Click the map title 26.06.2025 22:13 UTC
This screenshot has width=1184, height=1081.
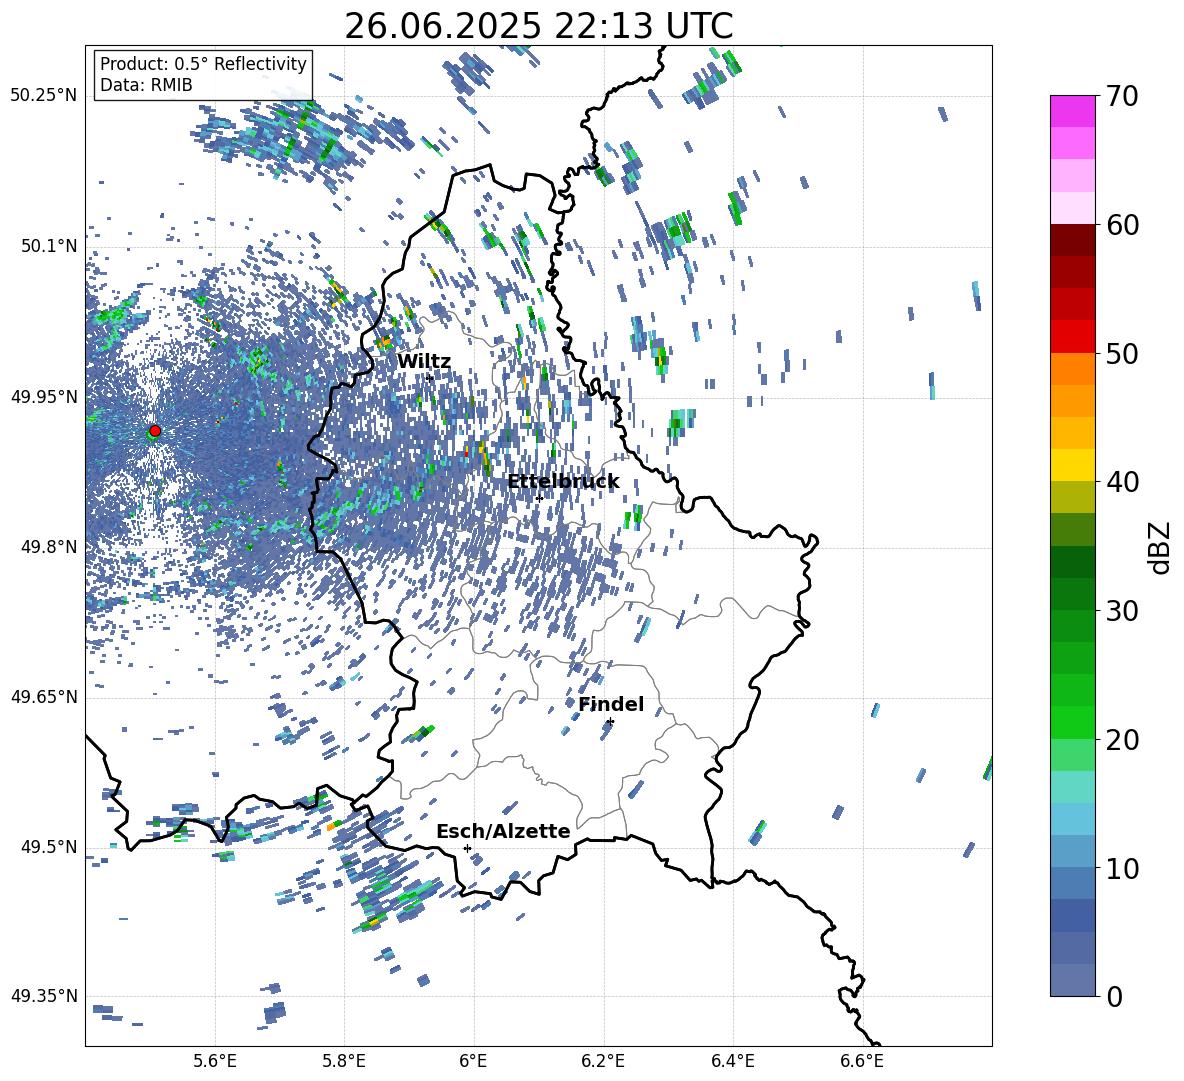click(x=538, y=26)
